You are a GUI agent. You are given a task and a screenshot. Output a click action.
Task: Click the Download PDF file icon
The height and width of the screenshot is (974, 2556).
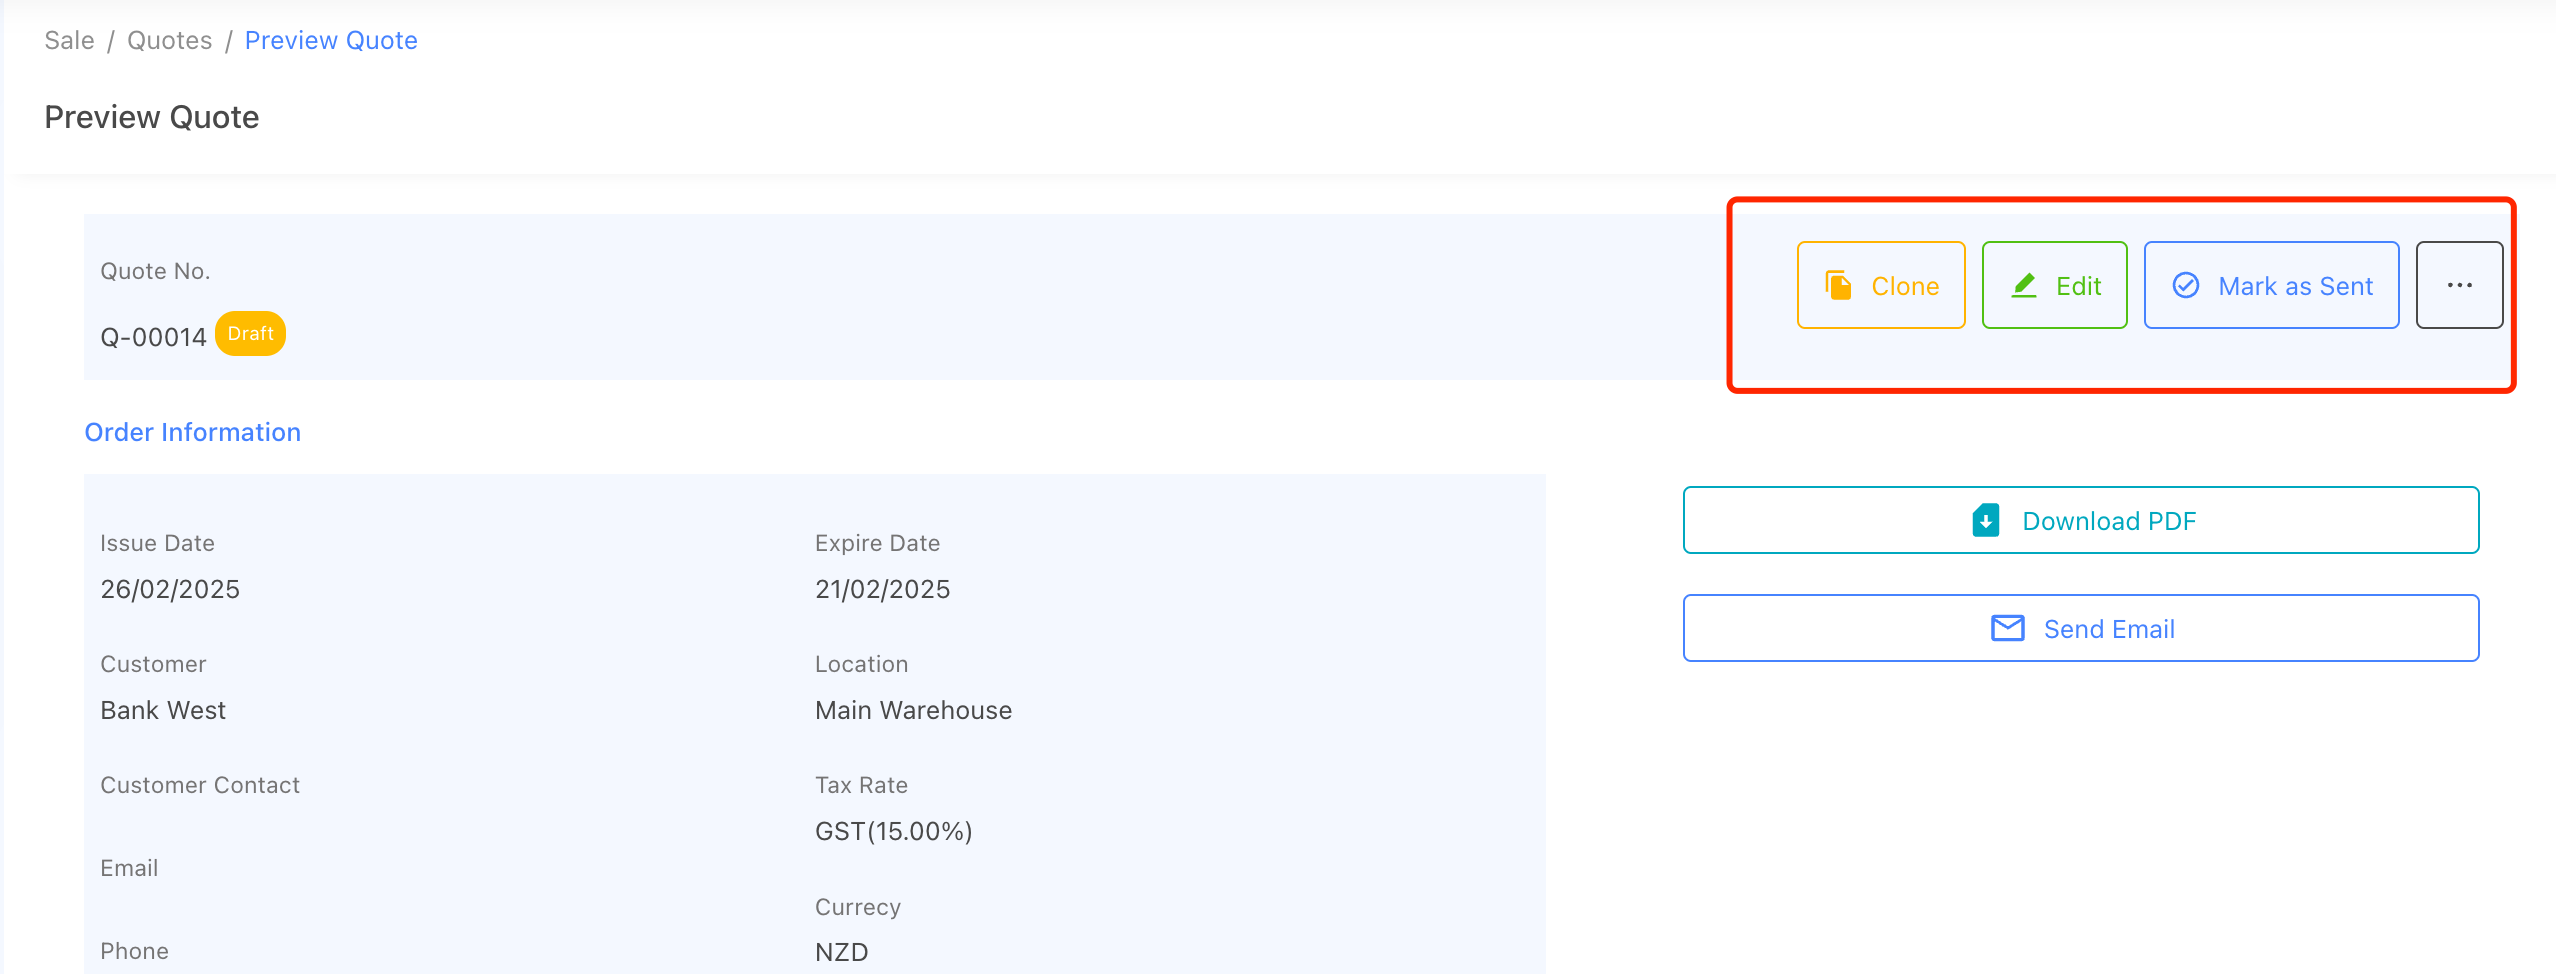(1986, 521)
